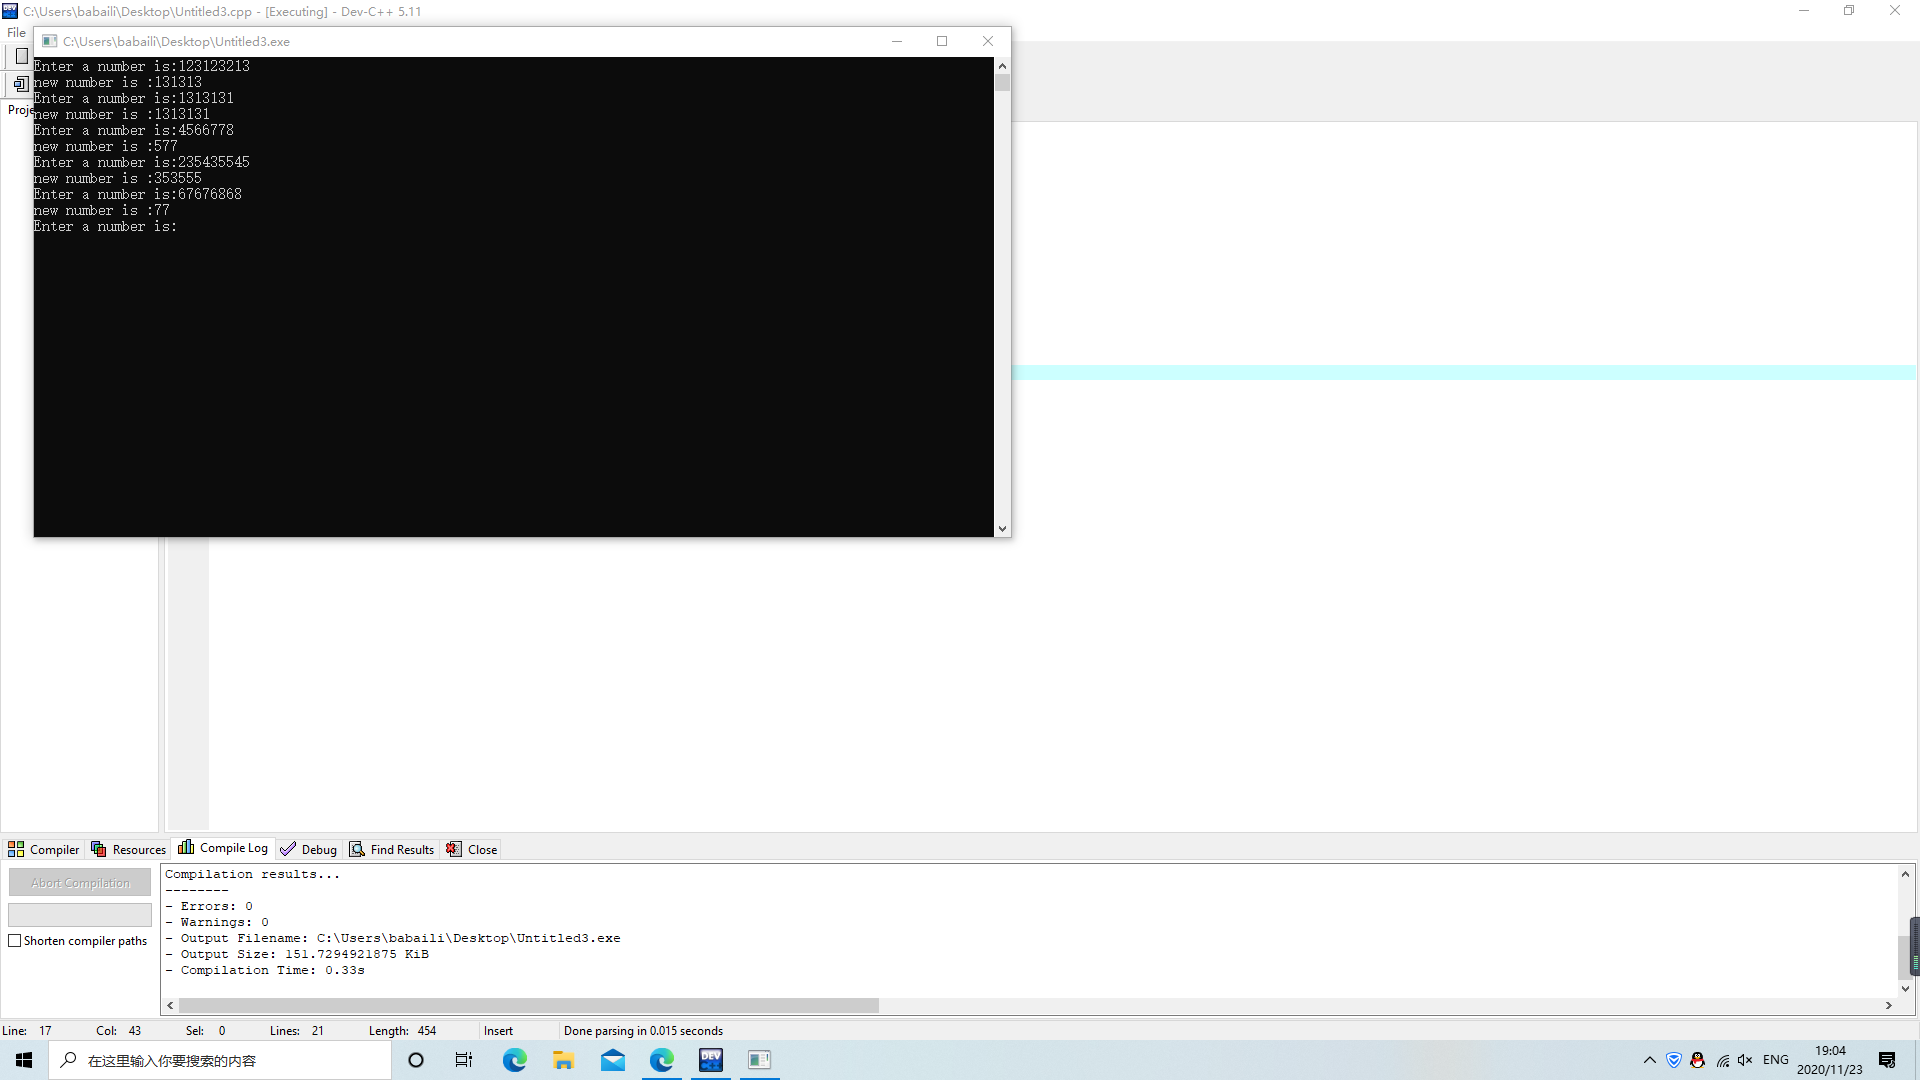1920x1080 pixels.
Task: Open the Debug tab
Action: click(x=309, y=849)
